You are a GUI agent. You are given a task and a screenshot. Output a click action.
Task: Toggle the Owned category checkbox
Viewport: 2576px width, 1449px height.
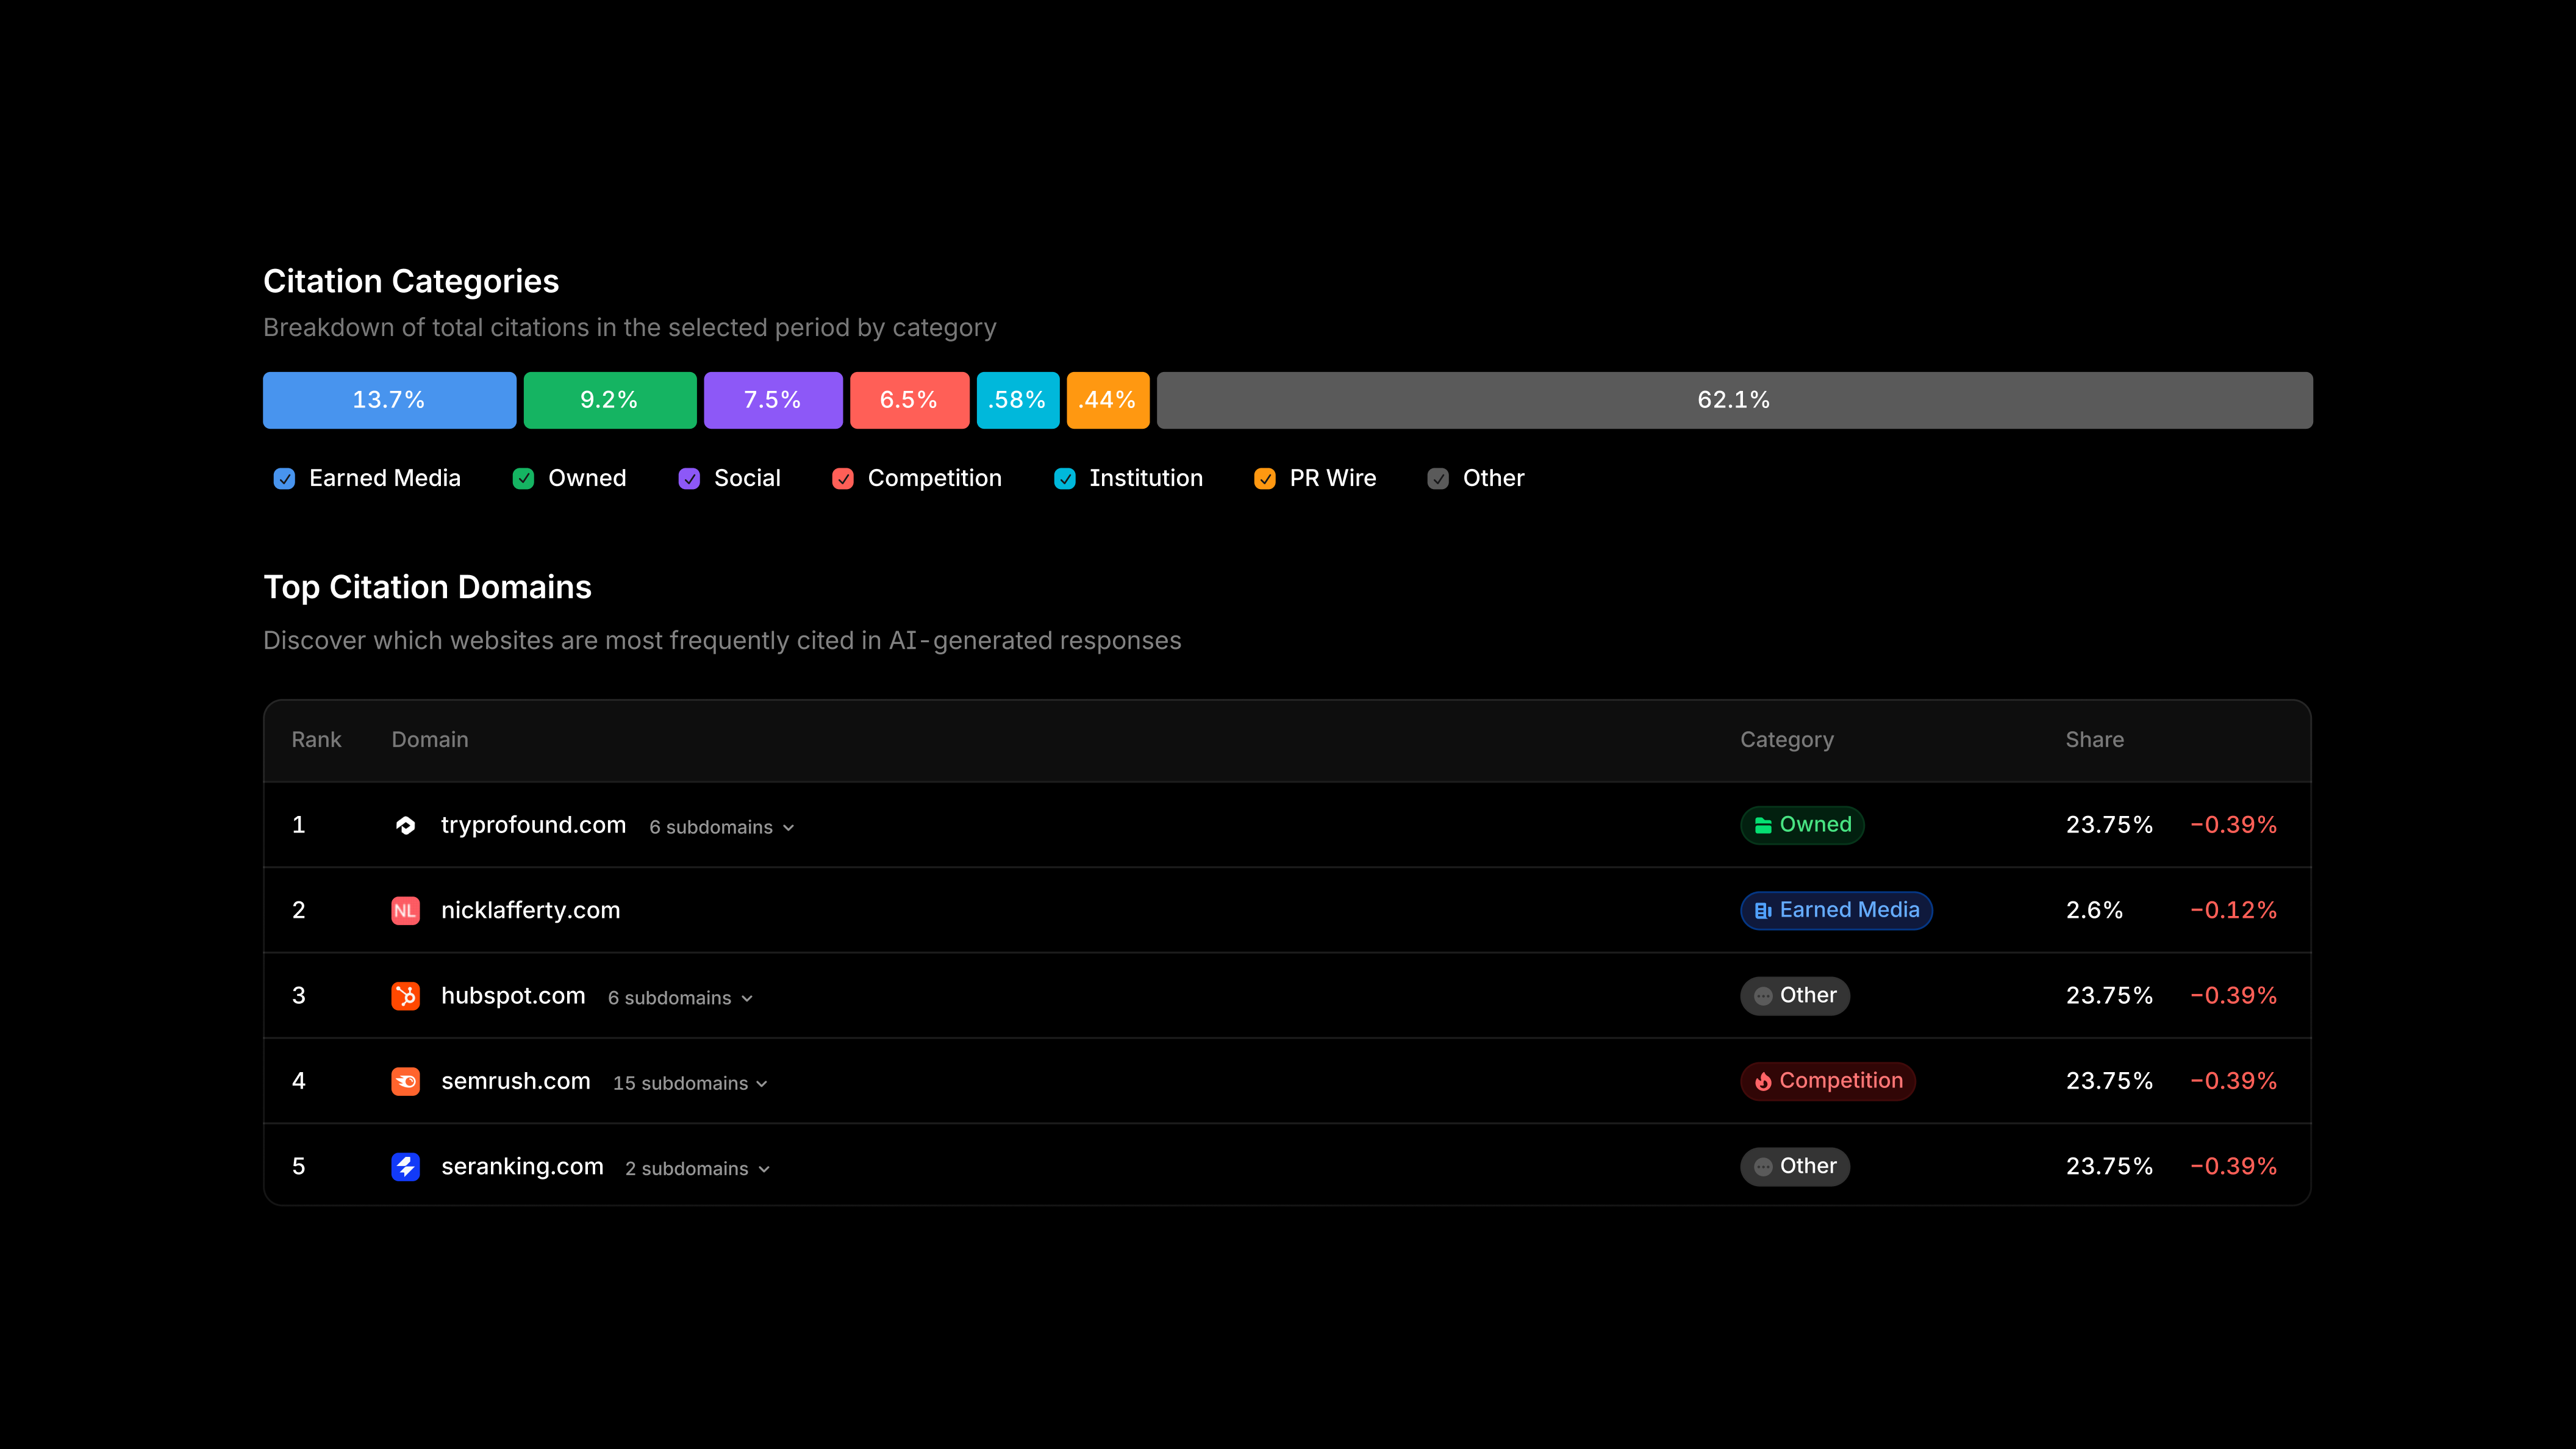point(523,479)
